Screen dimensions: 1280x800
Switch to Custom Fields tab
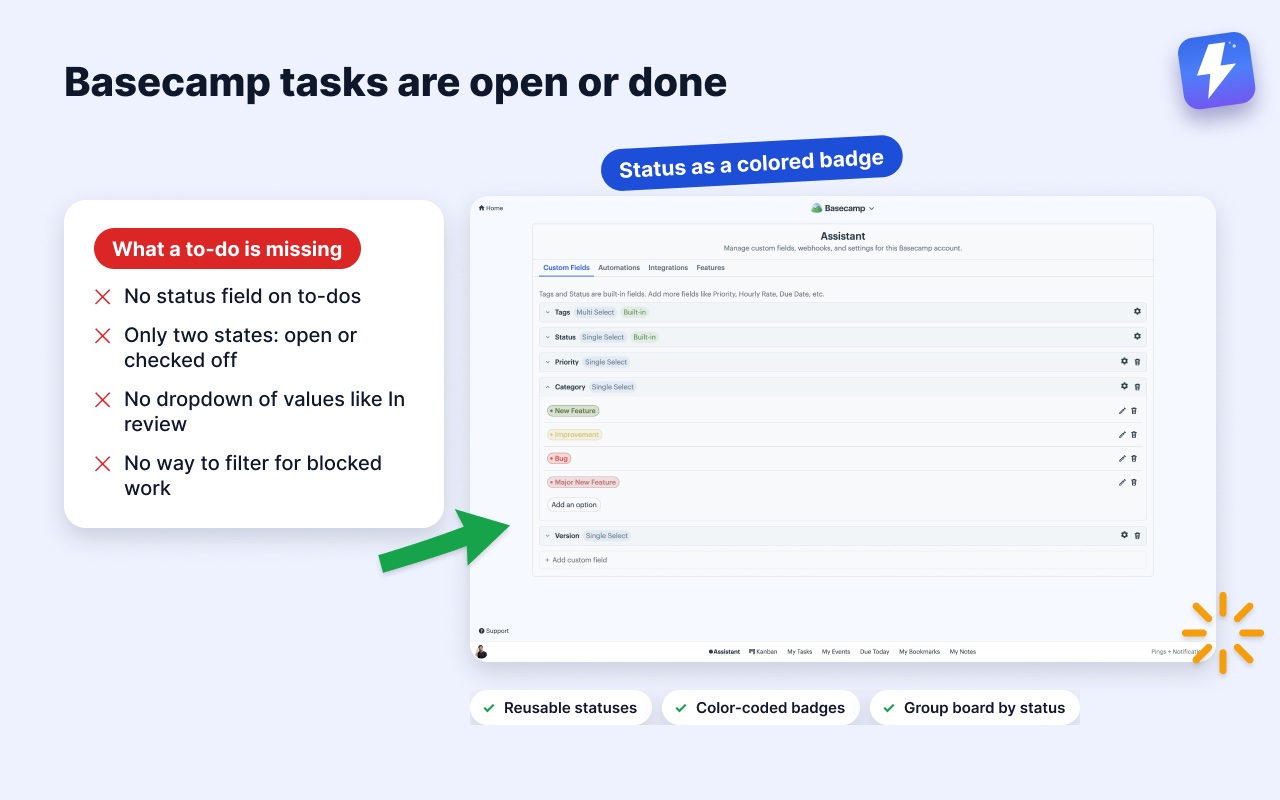(x=567, y=268)
